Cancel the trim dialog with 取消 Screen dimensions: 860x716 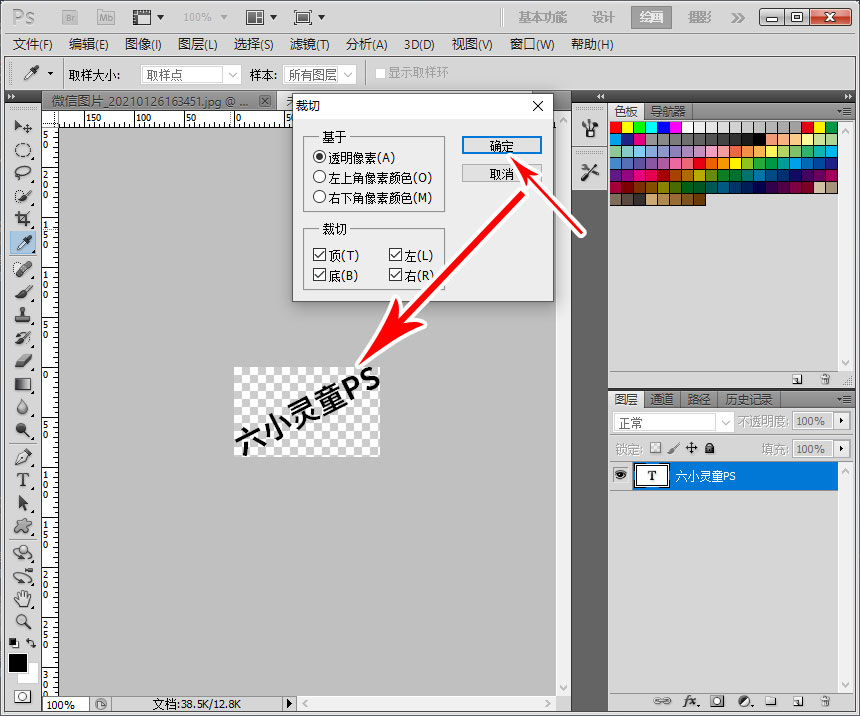[501, 174]
